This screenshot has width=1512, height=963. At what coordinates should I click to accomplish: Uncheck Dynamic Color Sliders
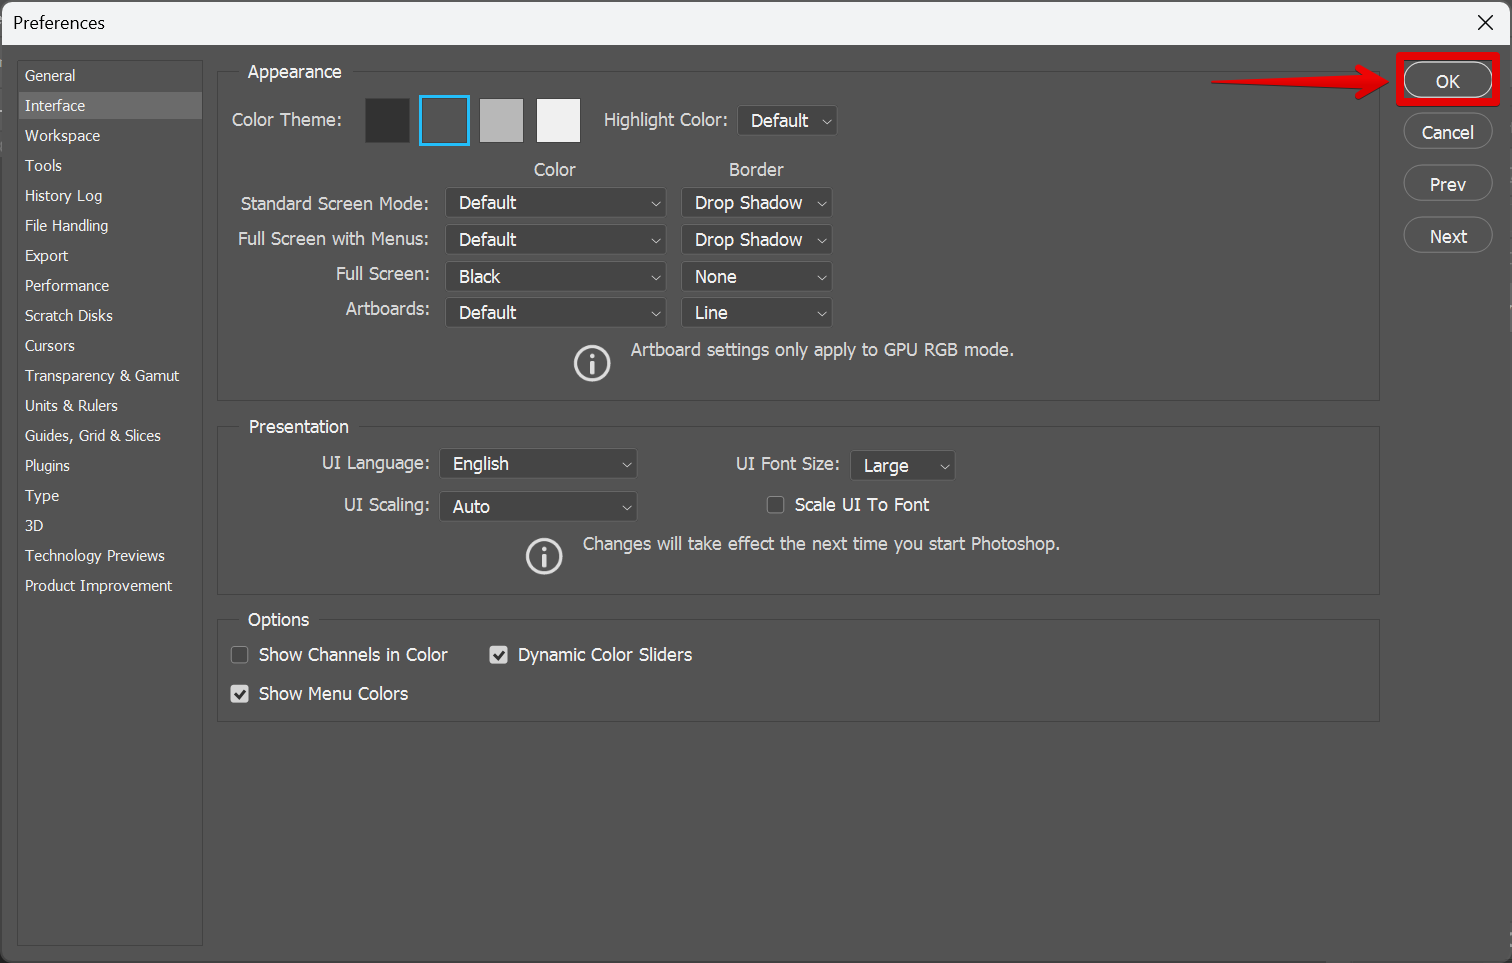498,655
